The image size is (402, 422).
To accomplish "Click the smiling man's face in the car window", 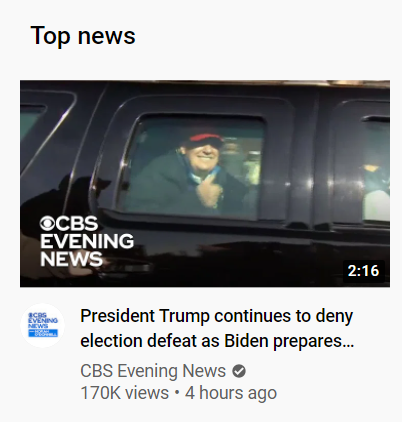I will click(x=203, y=157).
